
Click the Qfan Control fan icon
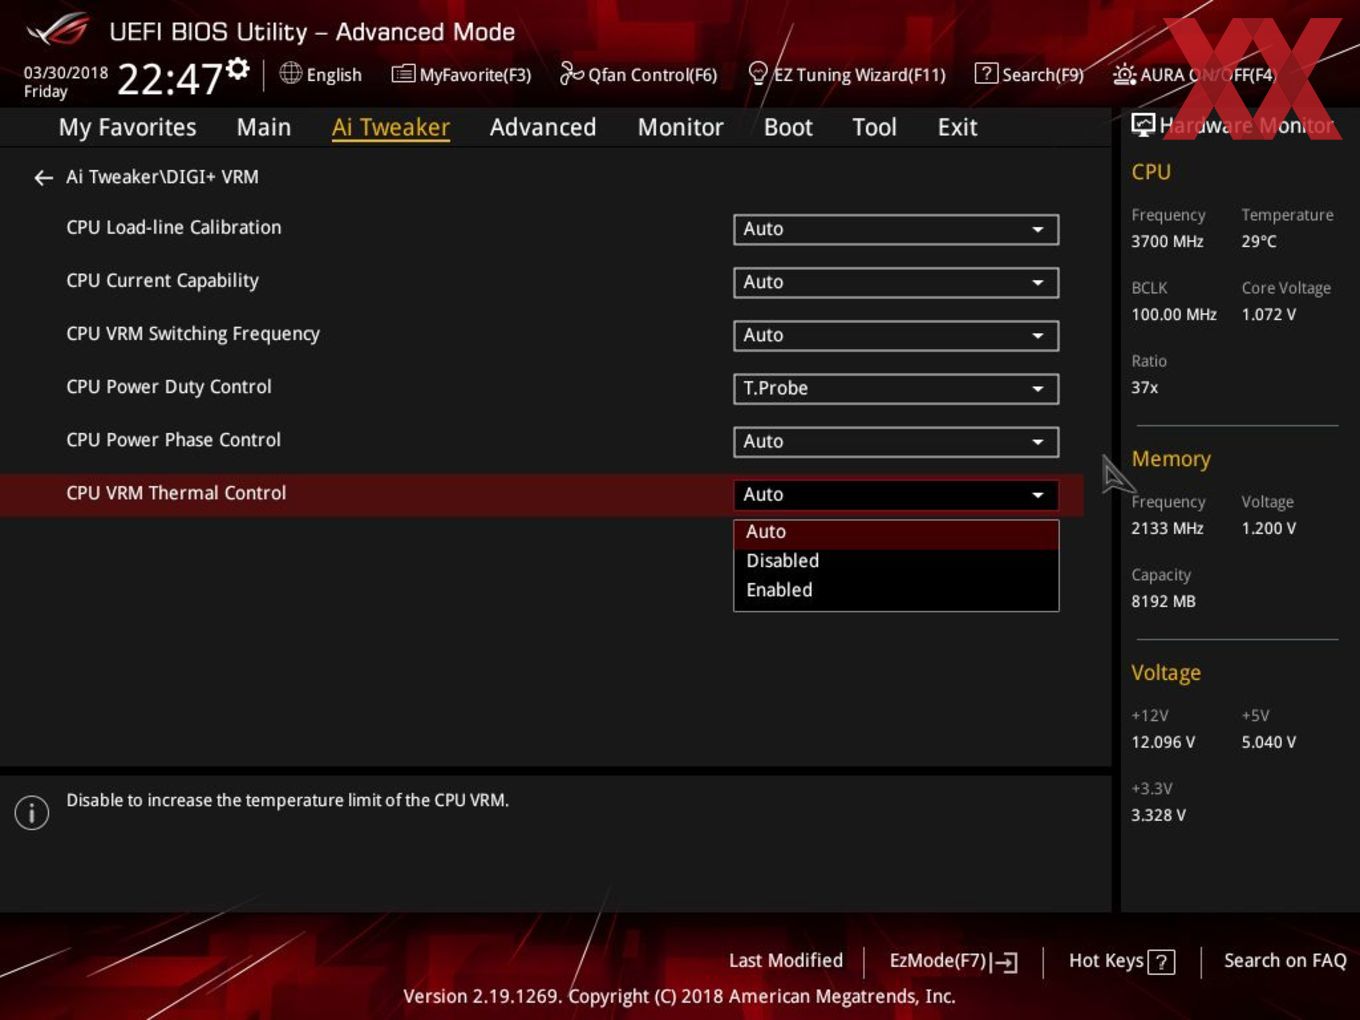[x=571, y=73]
